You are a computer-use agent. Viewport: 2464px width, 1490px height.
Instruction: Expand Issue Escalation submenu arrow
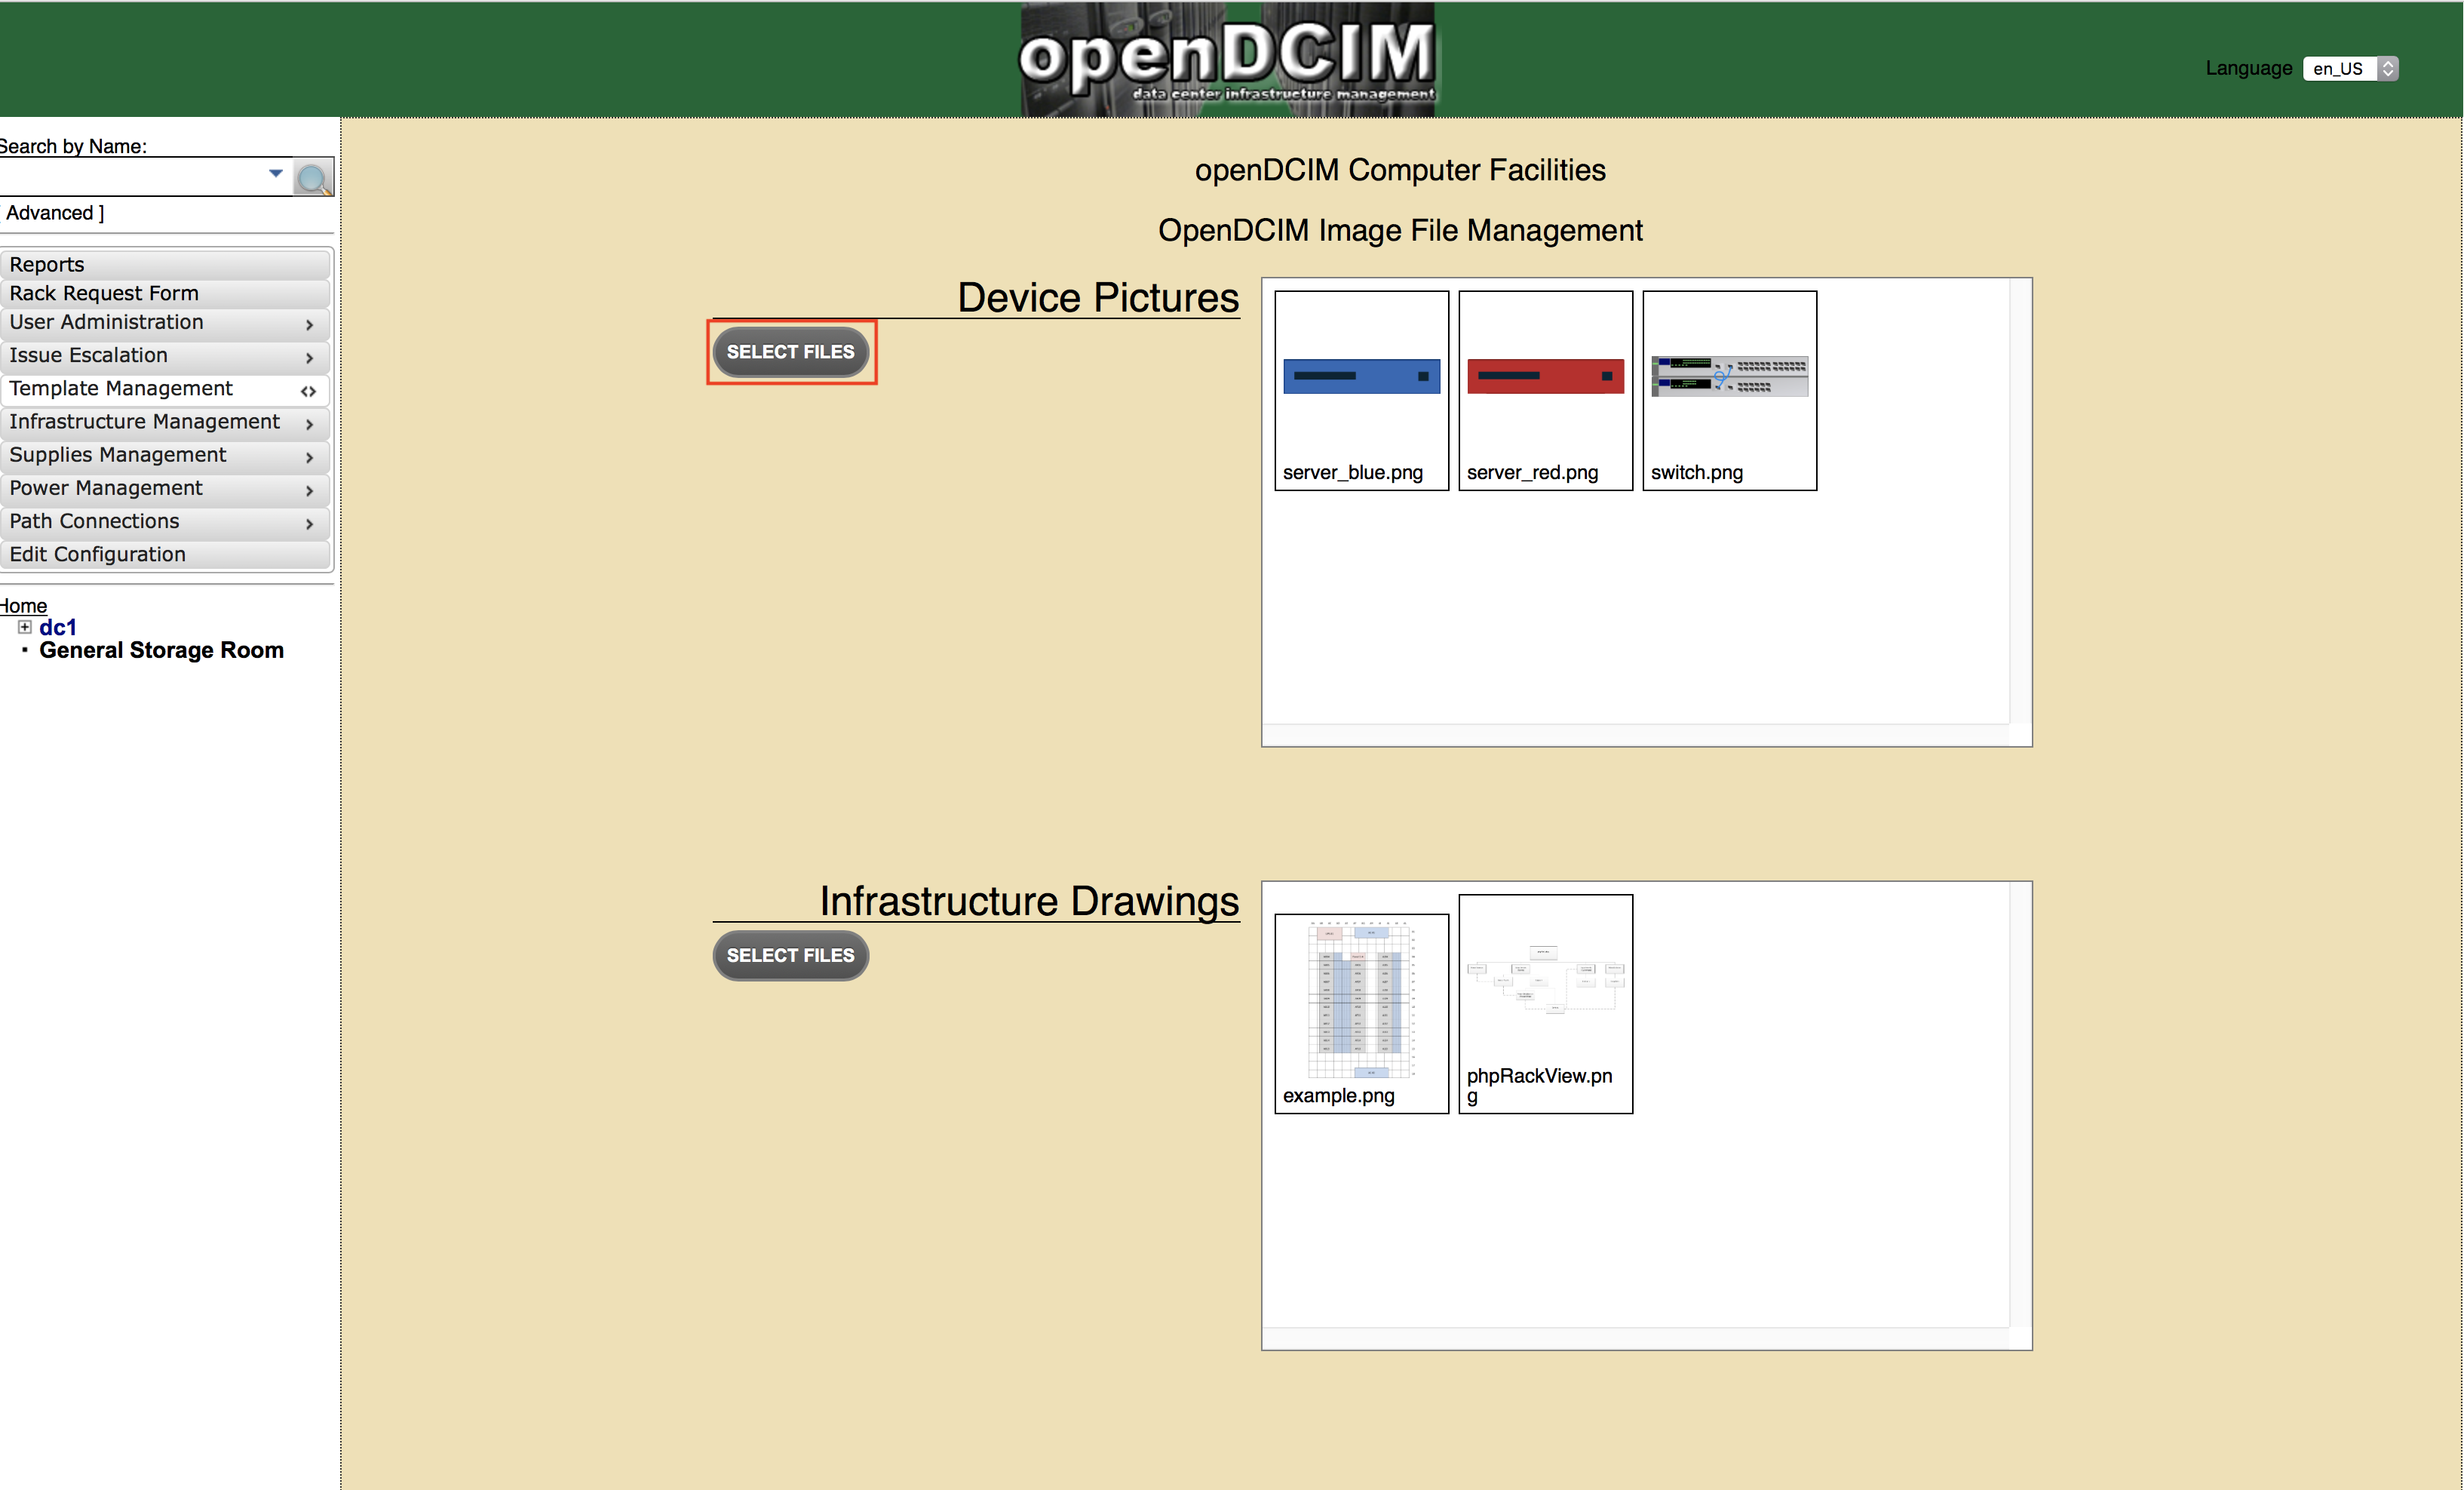(x=309, y=358)
